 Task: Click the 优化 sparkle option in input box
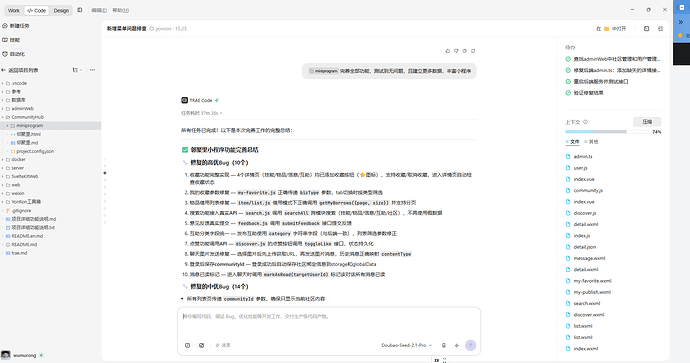[x=223, y=345]
